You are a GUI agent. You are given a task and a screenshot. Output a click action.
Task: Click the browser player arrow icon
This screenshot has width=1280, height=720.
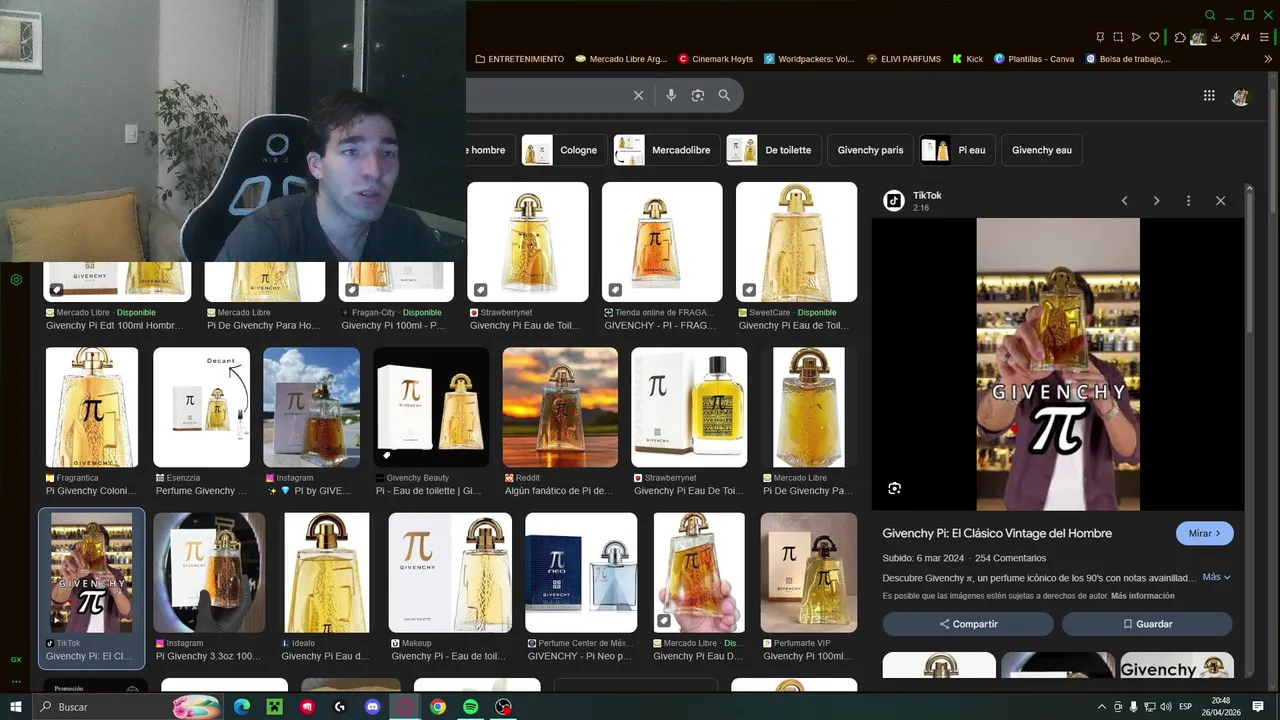[1136, 37]
